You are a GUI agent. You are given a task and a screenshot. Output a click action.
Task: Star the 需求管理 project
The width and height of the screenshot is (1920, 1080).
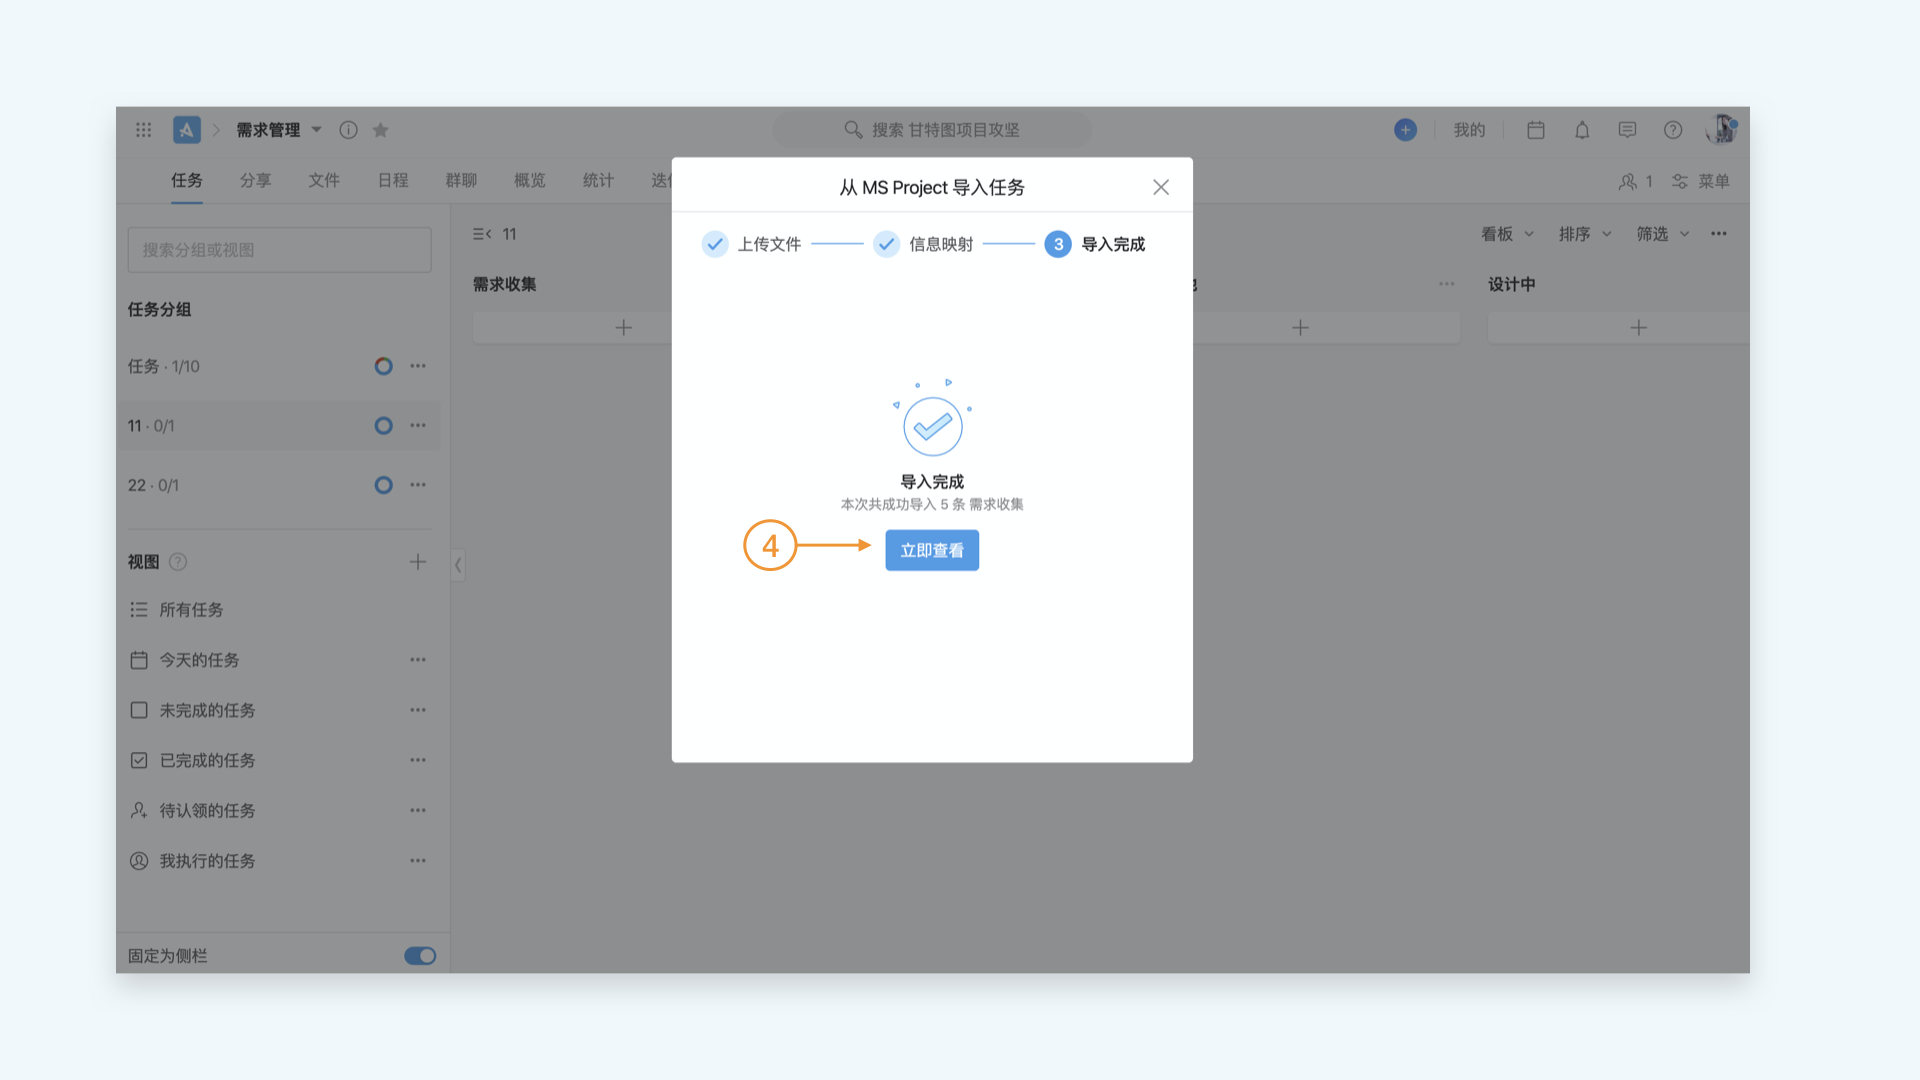tap(380, 130)
